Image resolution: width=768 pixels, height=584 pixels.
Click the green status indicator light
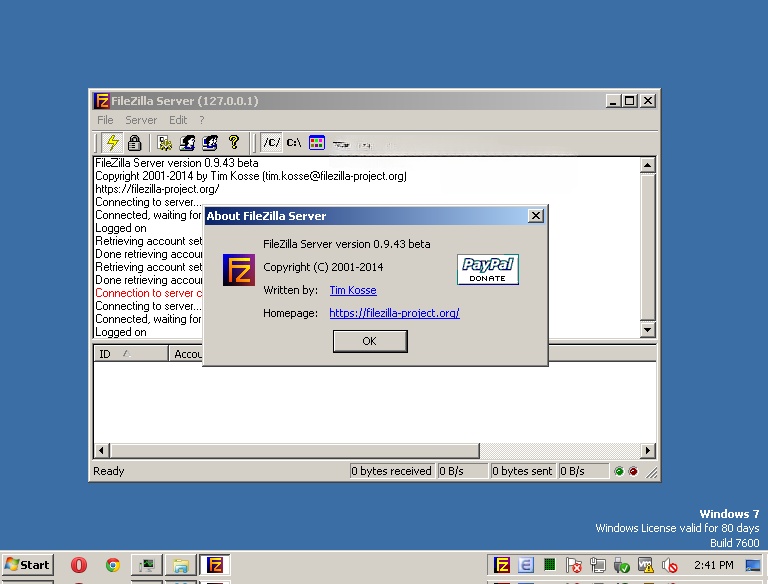(x=619, y=471)
